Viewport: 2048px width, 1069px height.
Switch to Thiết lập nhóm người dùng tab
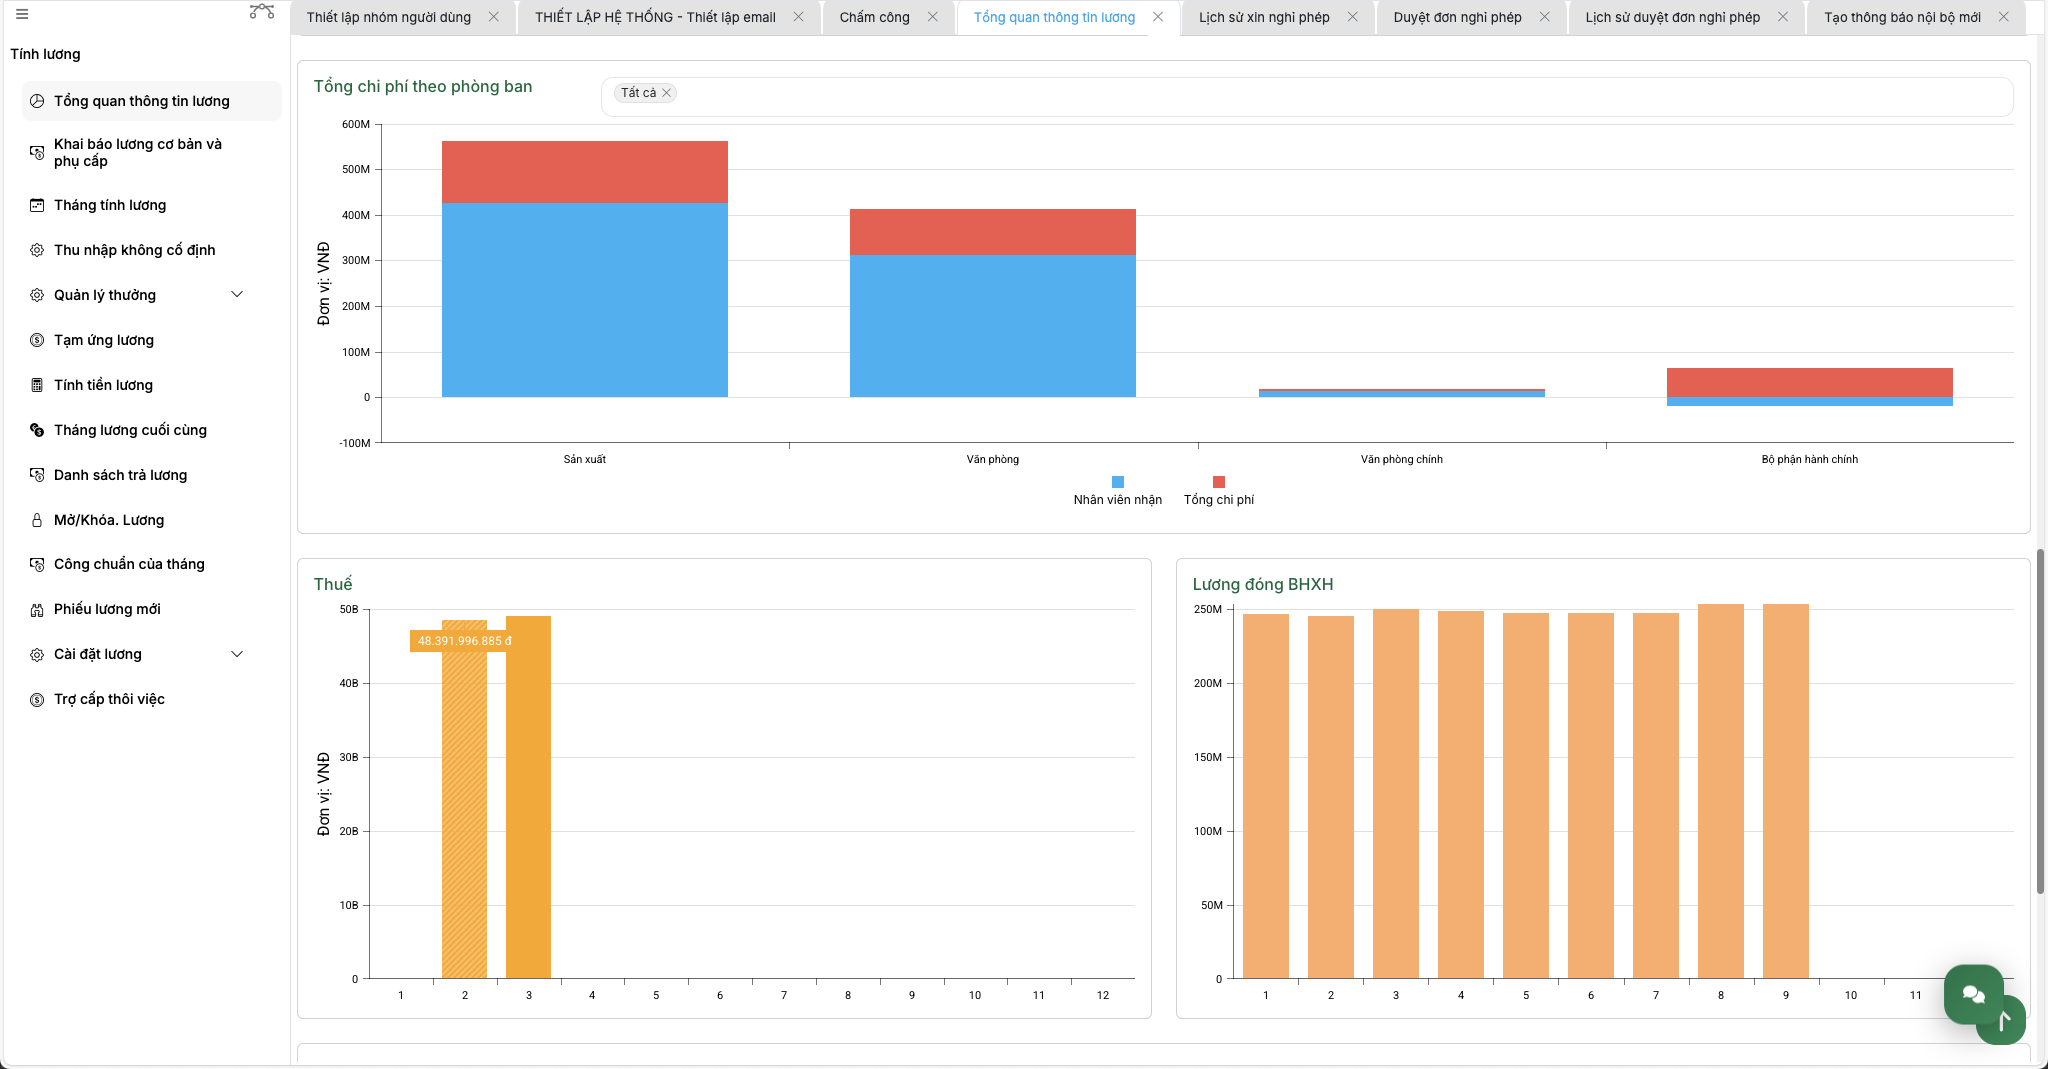click(389, 17)
